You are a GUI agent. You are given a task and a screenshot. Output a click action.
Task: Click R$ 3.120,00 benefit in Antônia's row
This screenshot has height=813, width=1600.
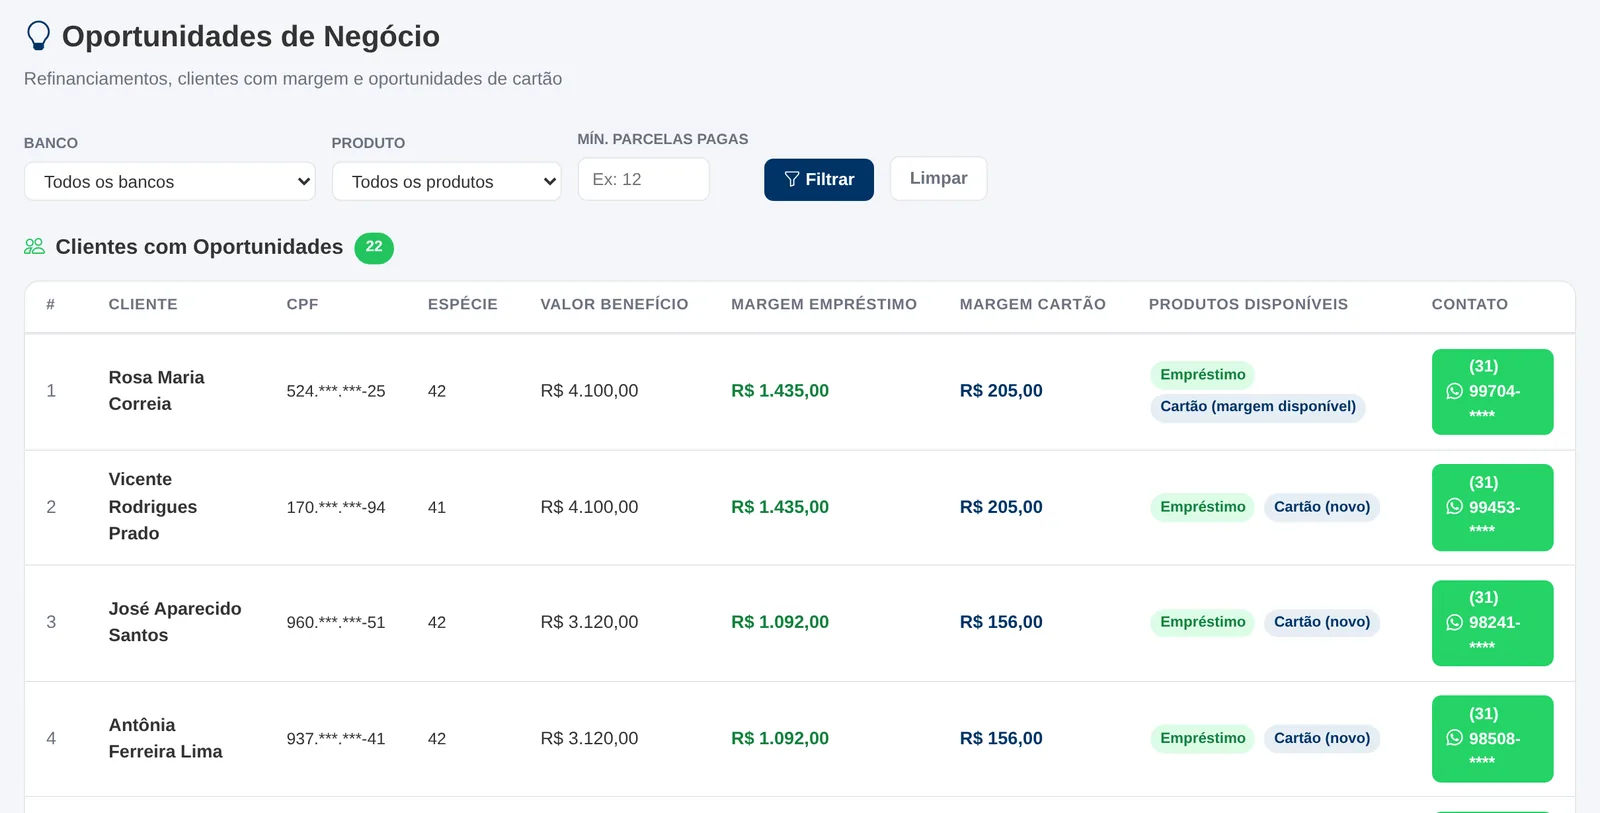[589, 738]
